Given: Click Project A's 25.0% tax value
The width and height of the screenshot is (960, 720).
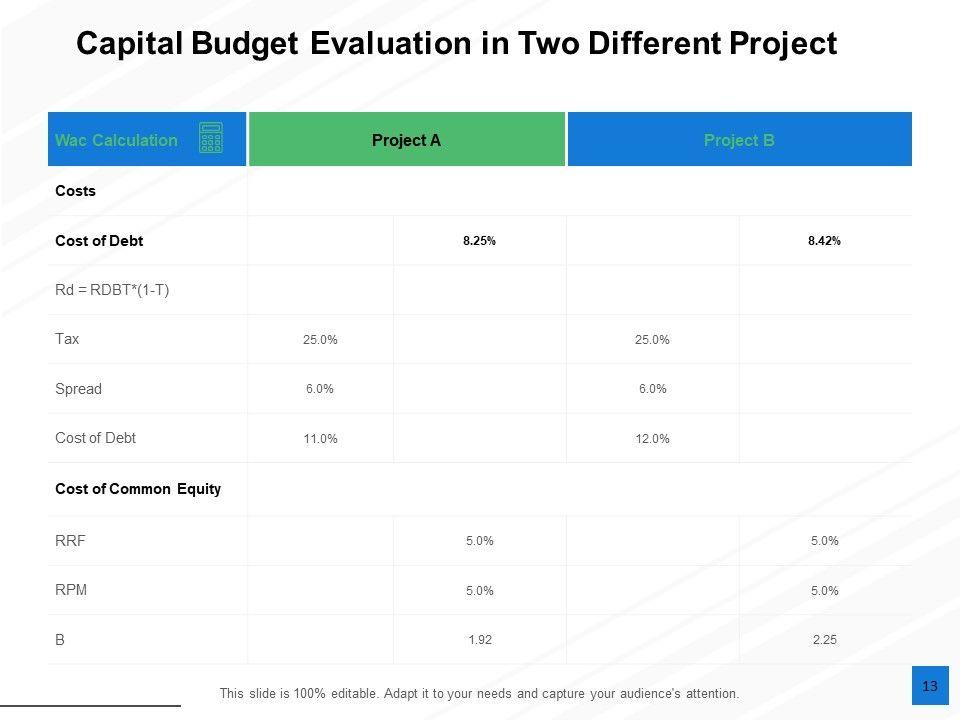Looking at the screenshot, I should click(320, 340).
